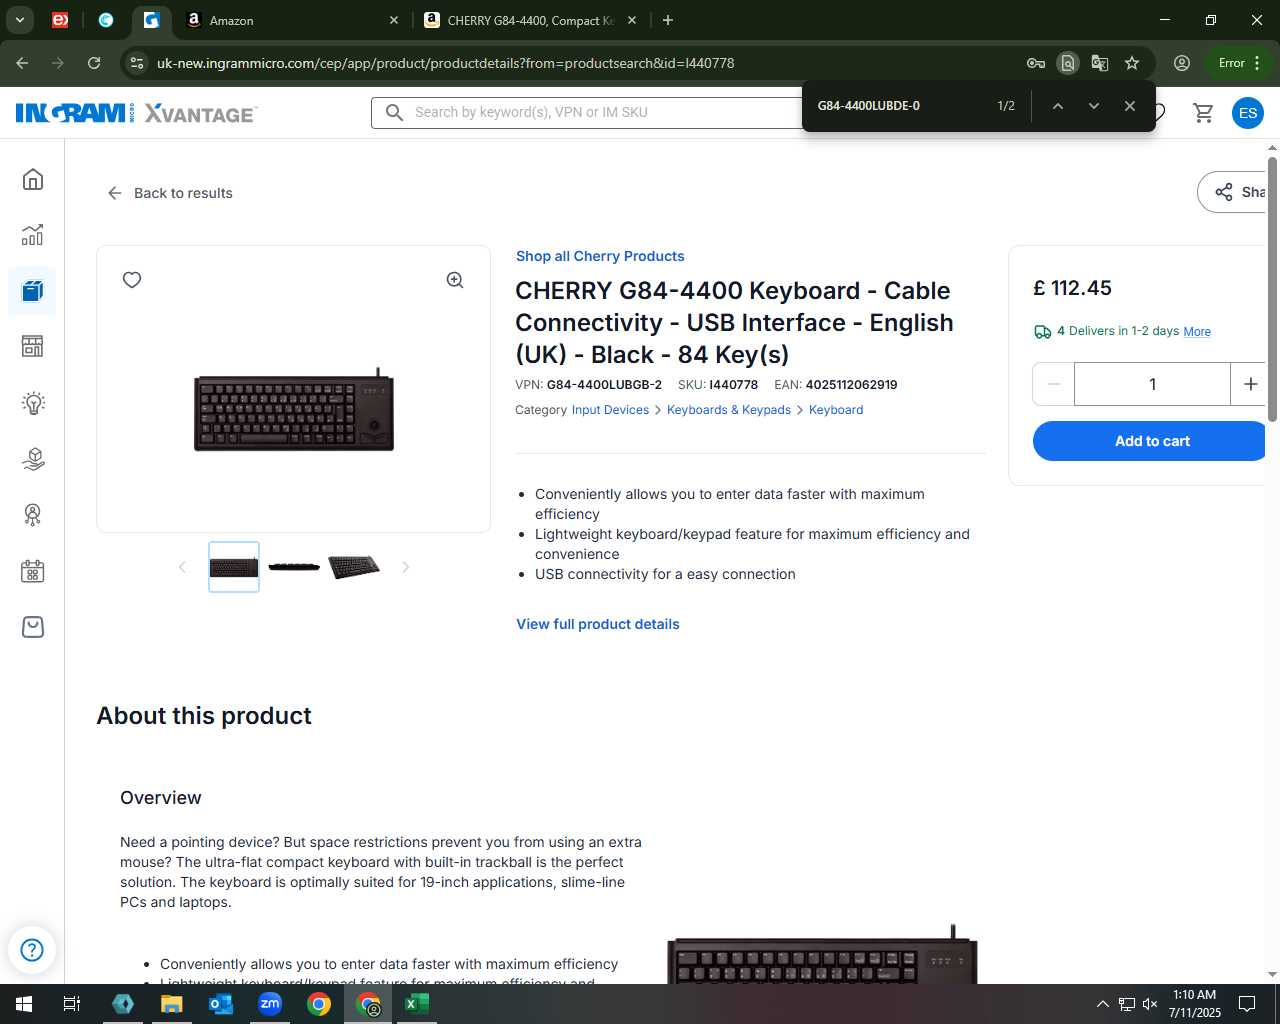Click the Add to cart button

click(1150, 441)
